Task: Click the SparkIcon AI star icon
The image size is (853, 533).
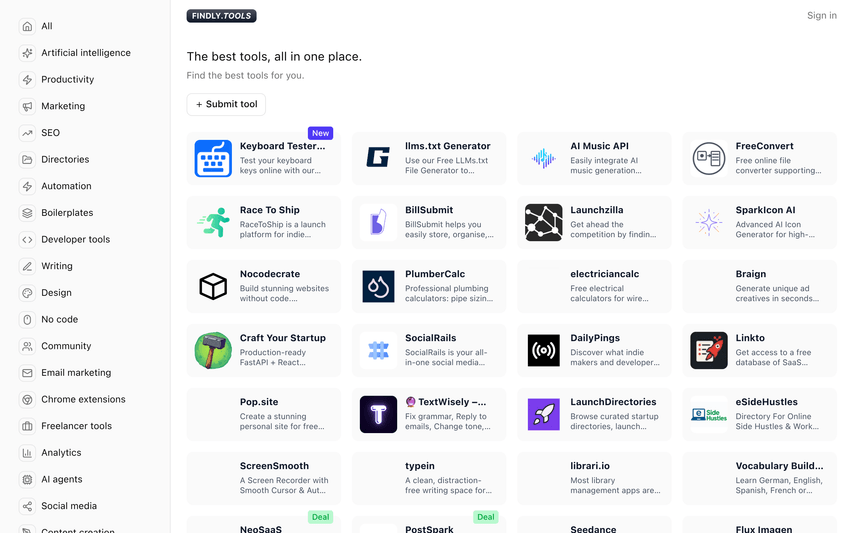Action: [x=709, y=222]
